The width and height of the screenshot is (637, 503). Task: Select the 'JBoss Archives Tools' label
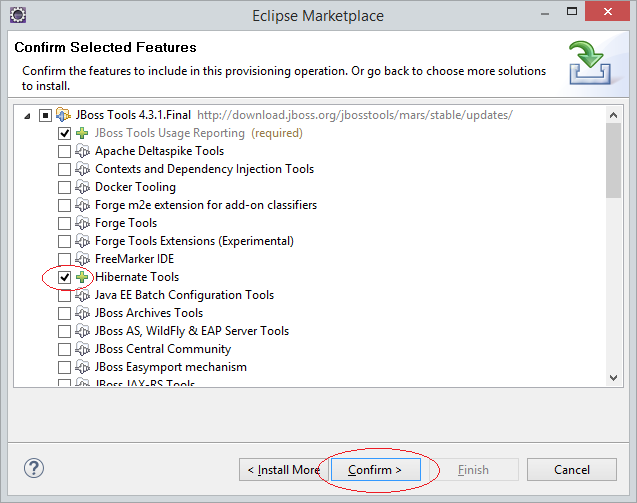[x=149, y=313]
